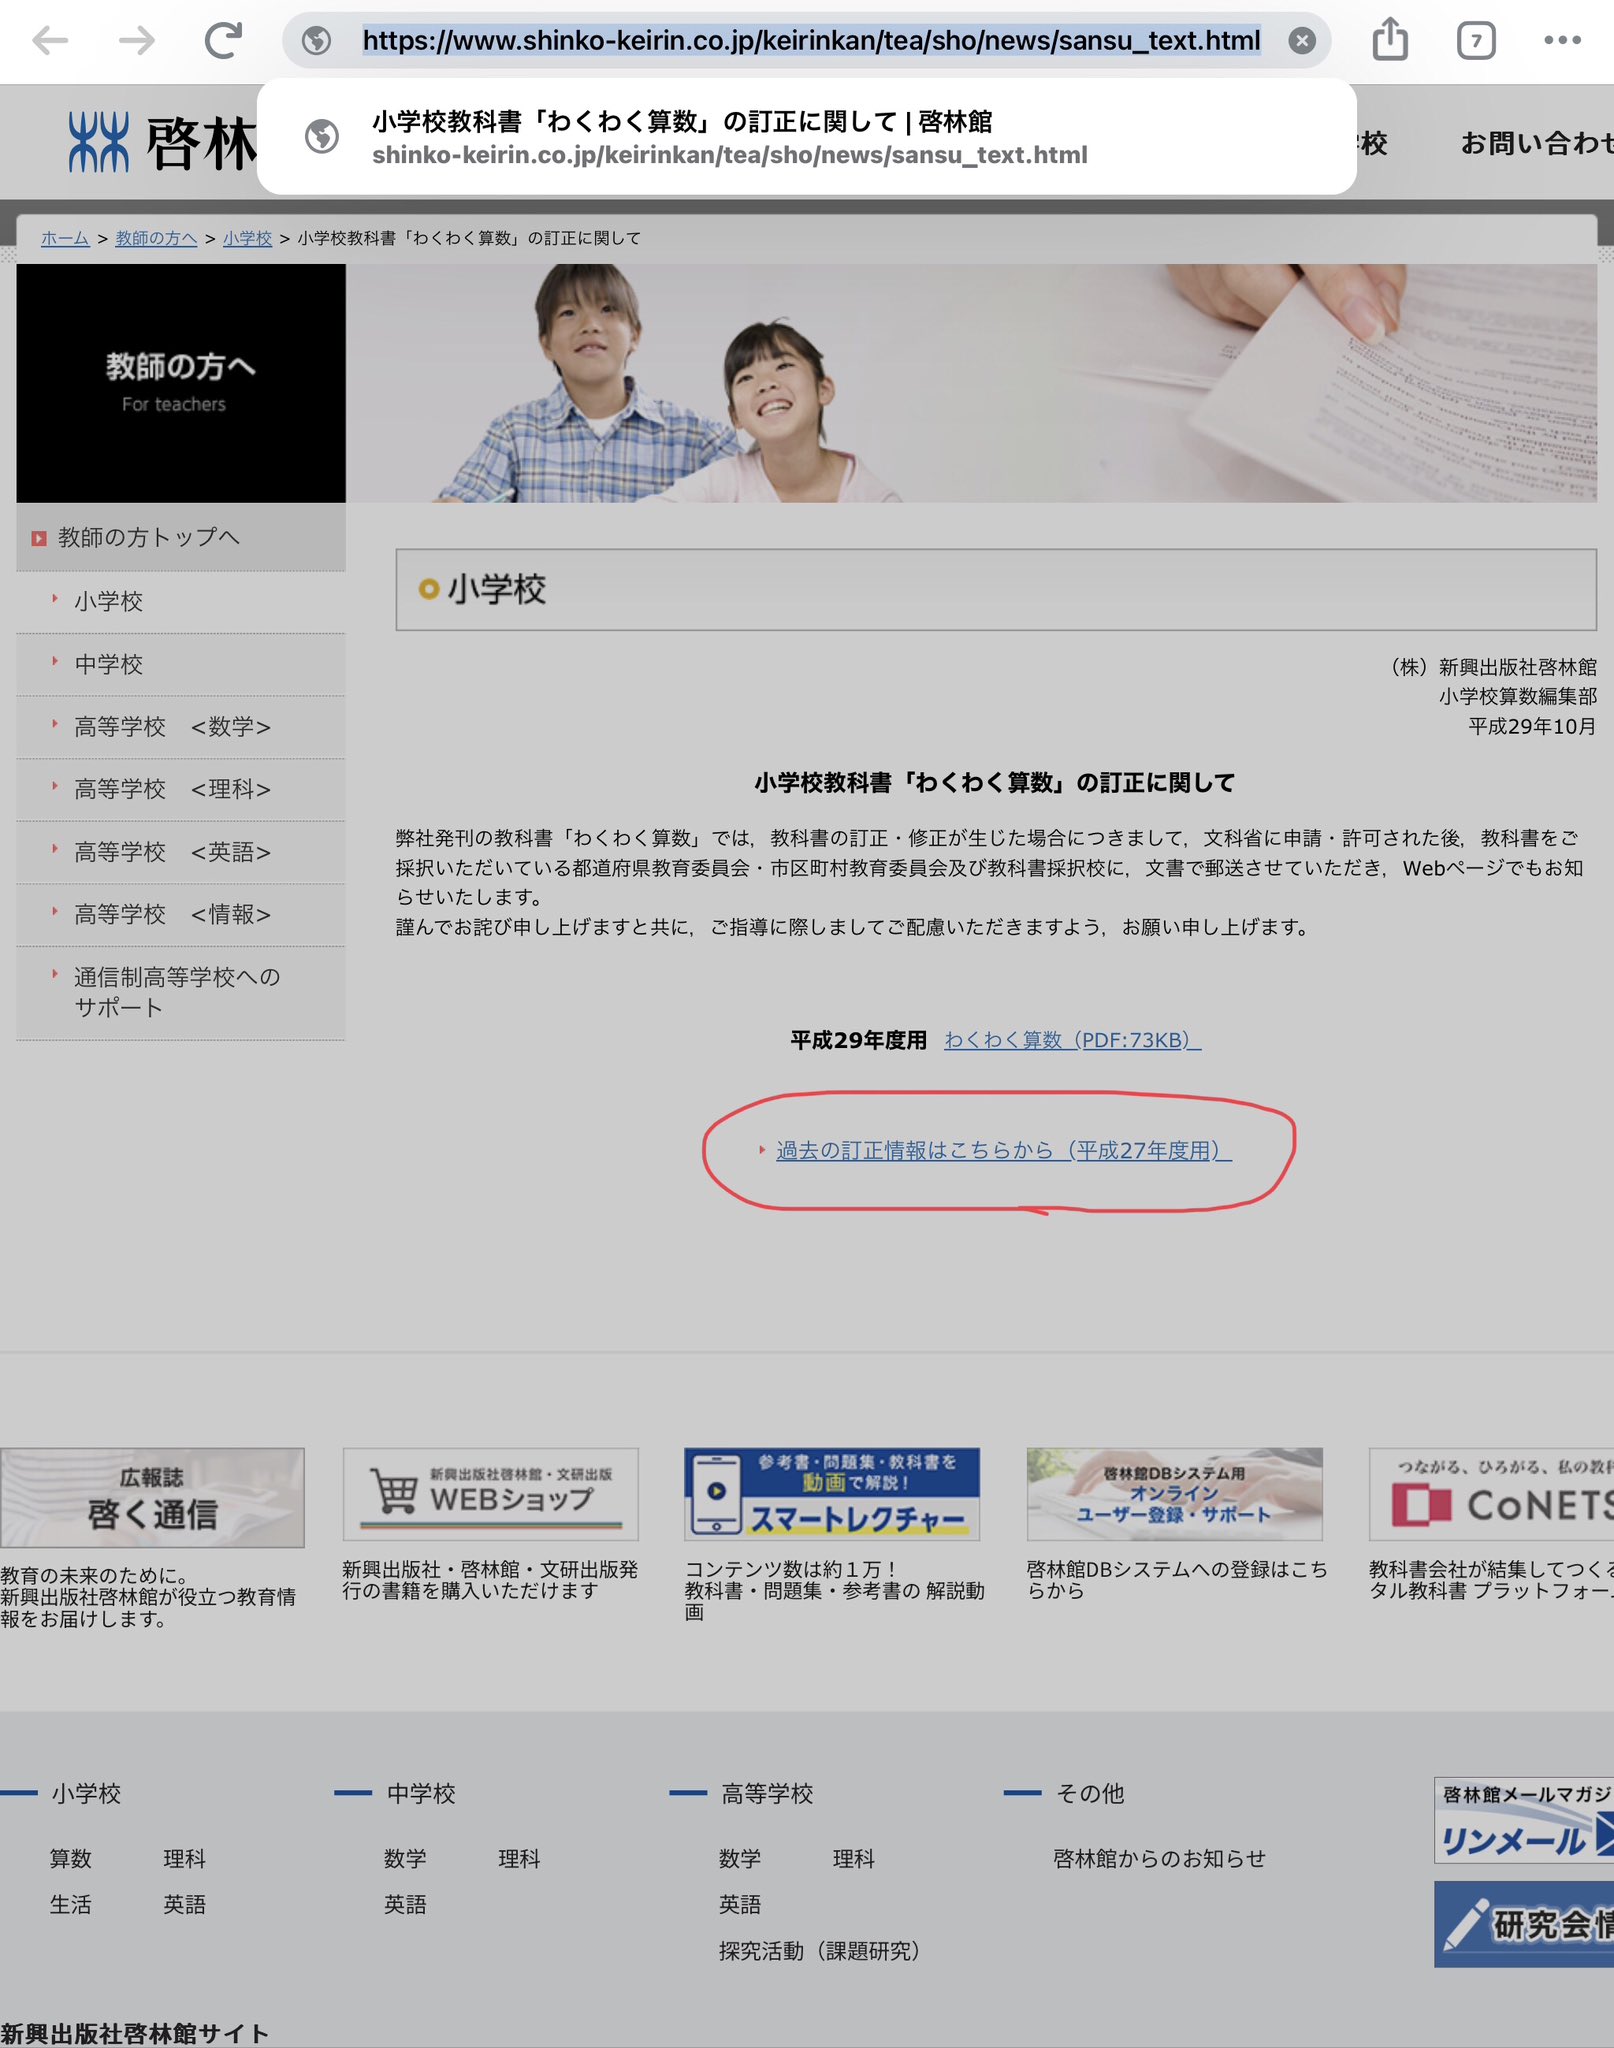
Task: Follow the 小学校 breadcrumb link
Action: click(247, 238)
